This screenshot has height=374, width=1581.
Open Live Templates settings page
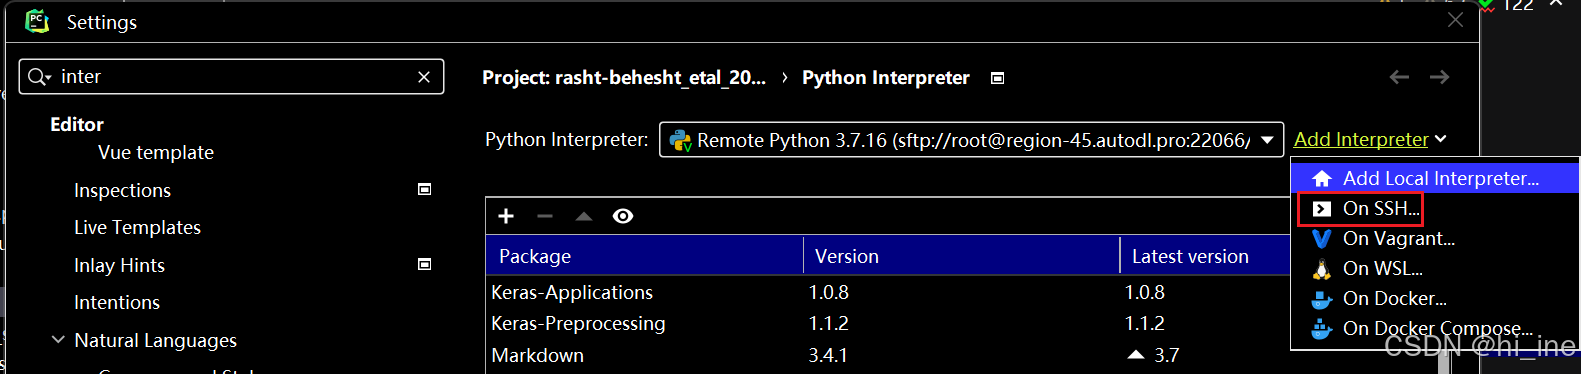pos(137,227)
